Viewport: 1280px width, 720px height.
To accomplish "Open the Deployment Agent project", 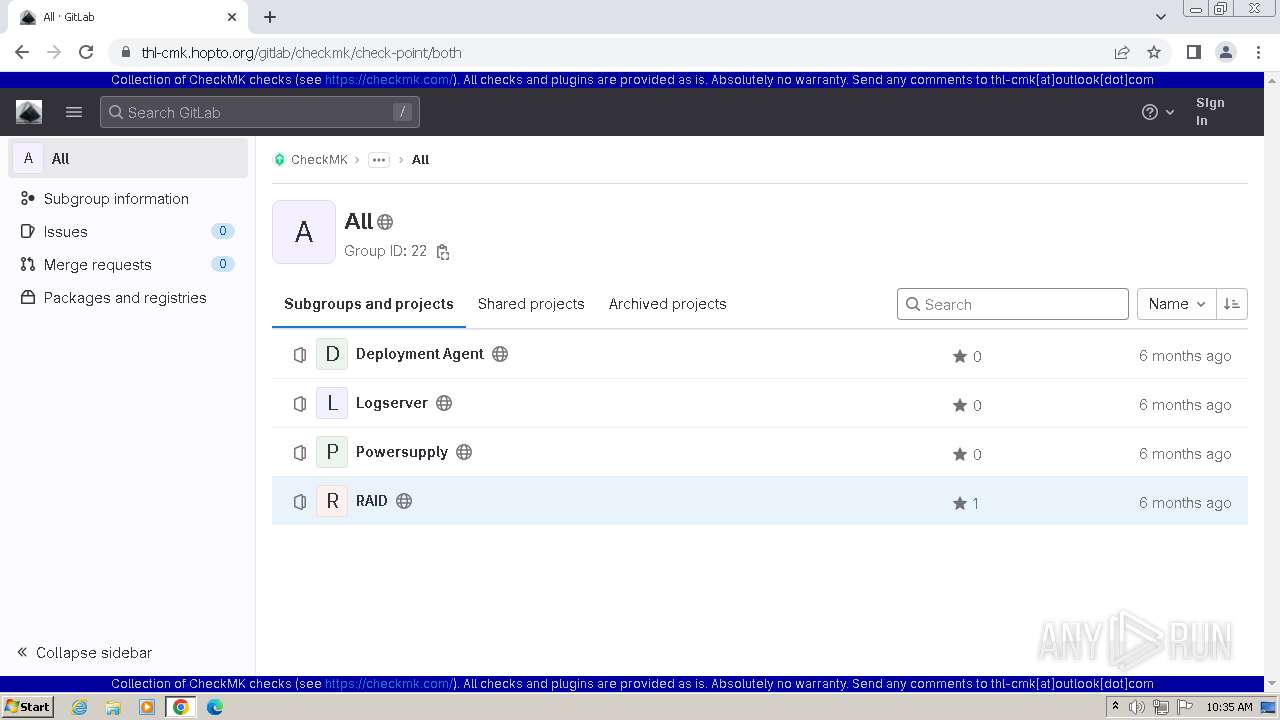I will [420, 354].
